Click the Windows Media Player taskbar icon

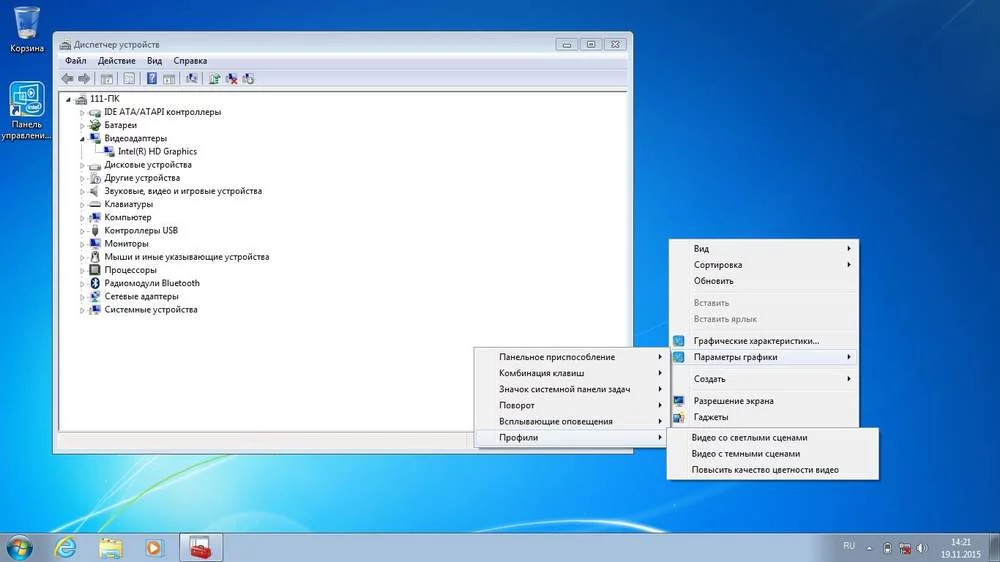(154, 547)
